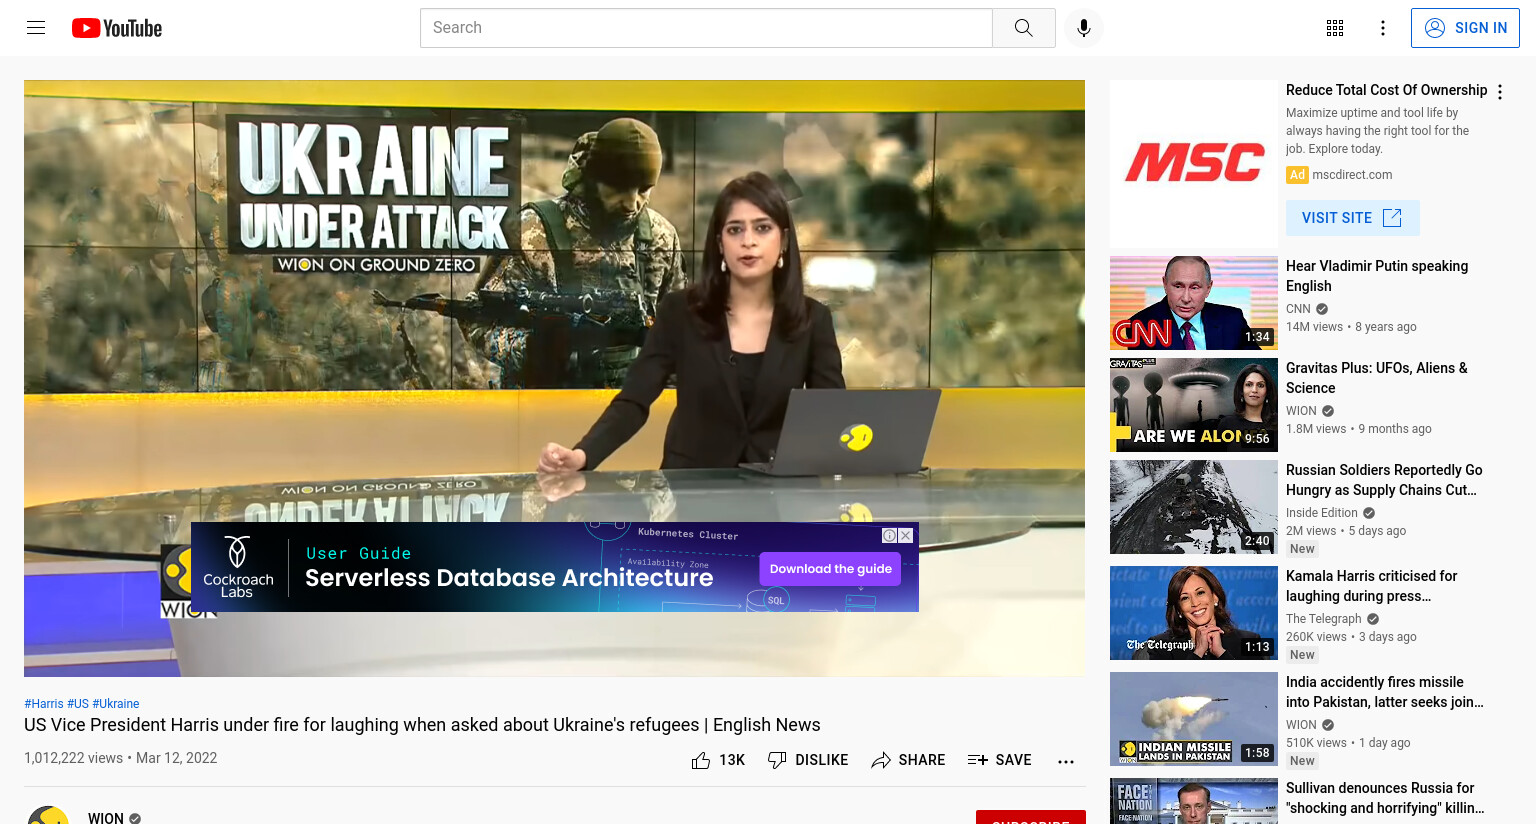Play Russian Soldiers Reportedly Go Hungry thumbnail
Image resolution: width=1536 pixels, height=824 pixels.
(x=1194, y=507)
